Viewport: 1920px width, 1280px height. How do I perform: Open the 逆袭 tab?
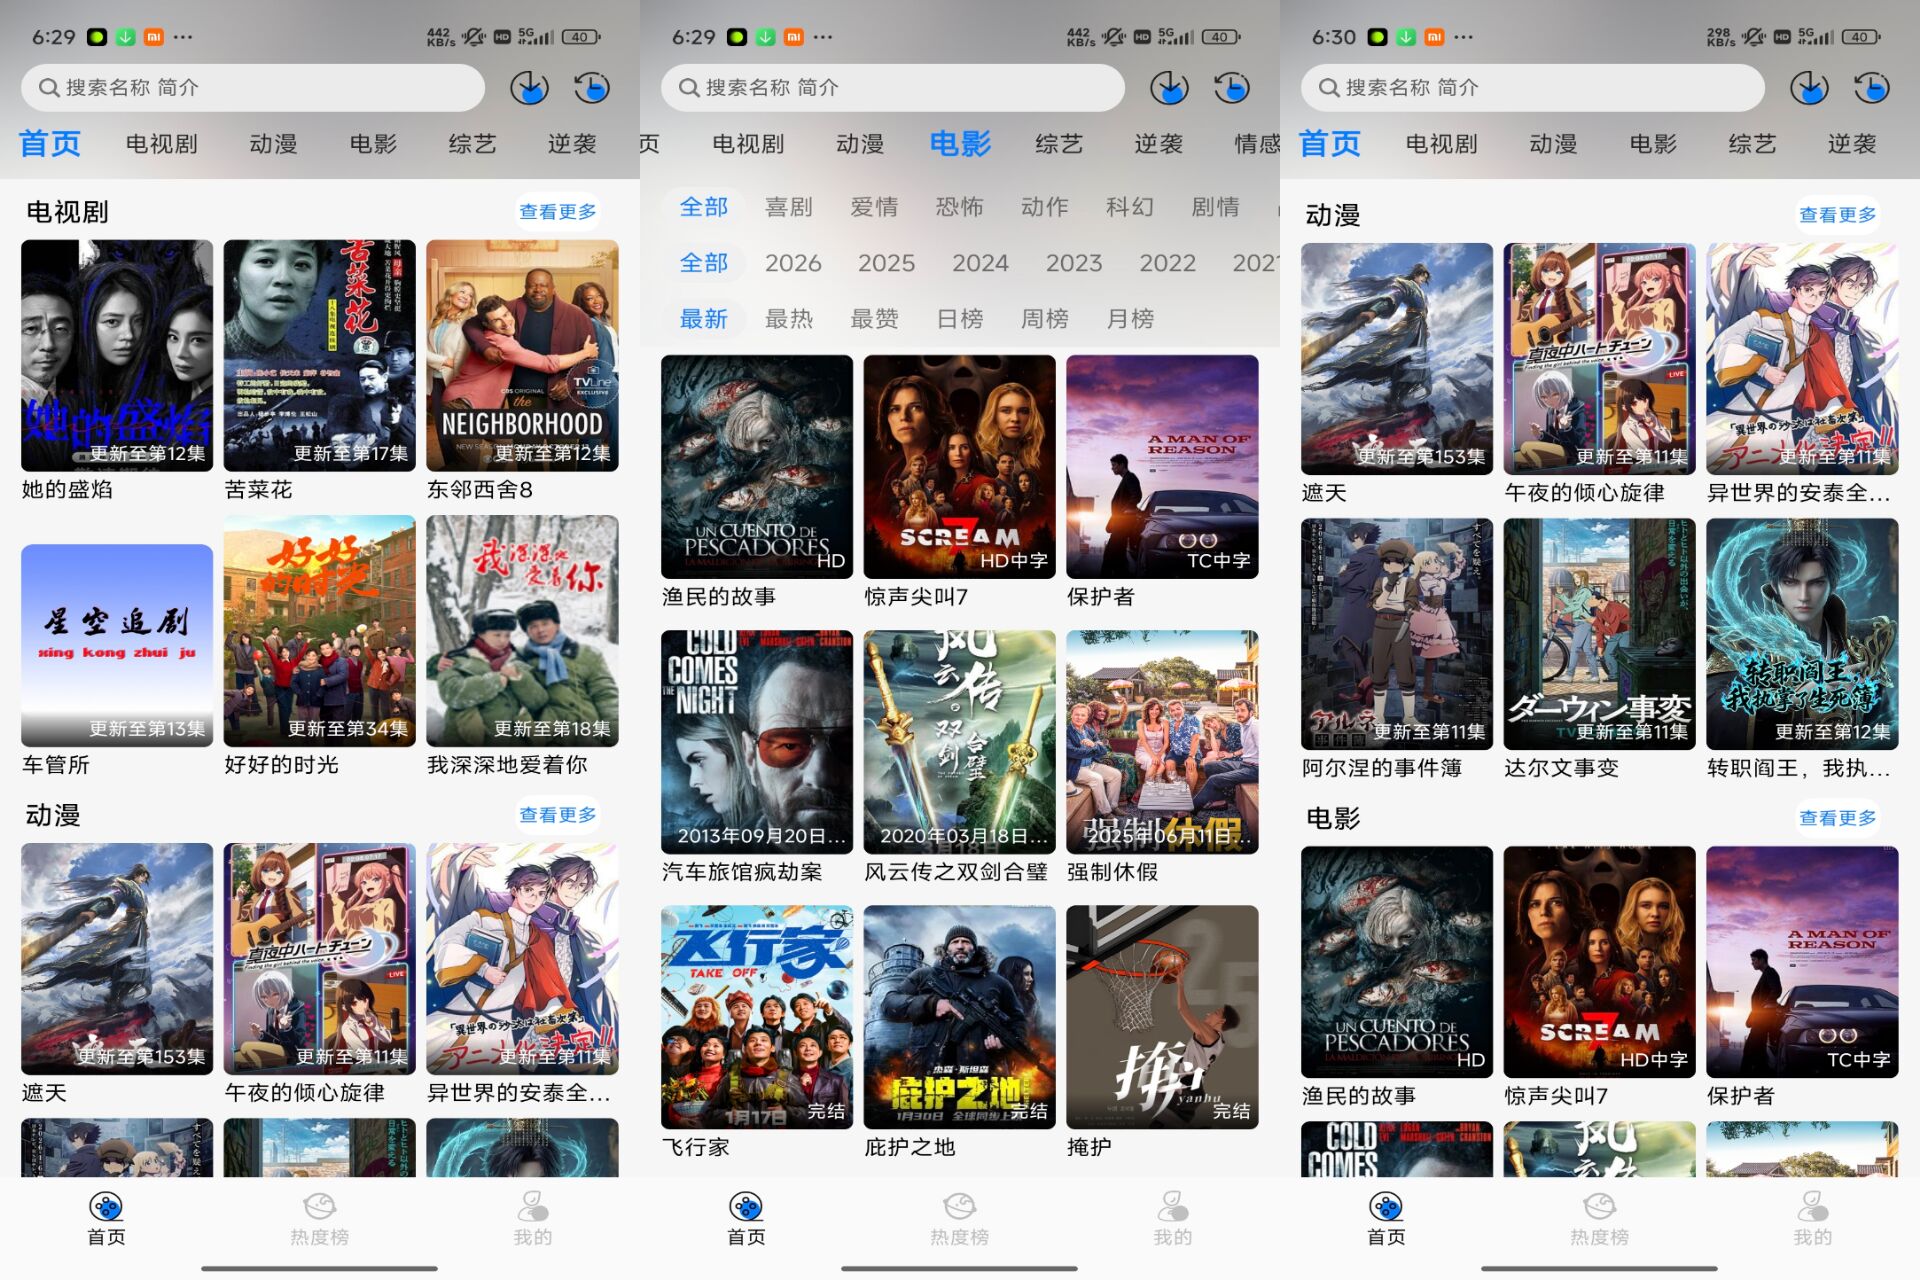(x=572, y=144)
